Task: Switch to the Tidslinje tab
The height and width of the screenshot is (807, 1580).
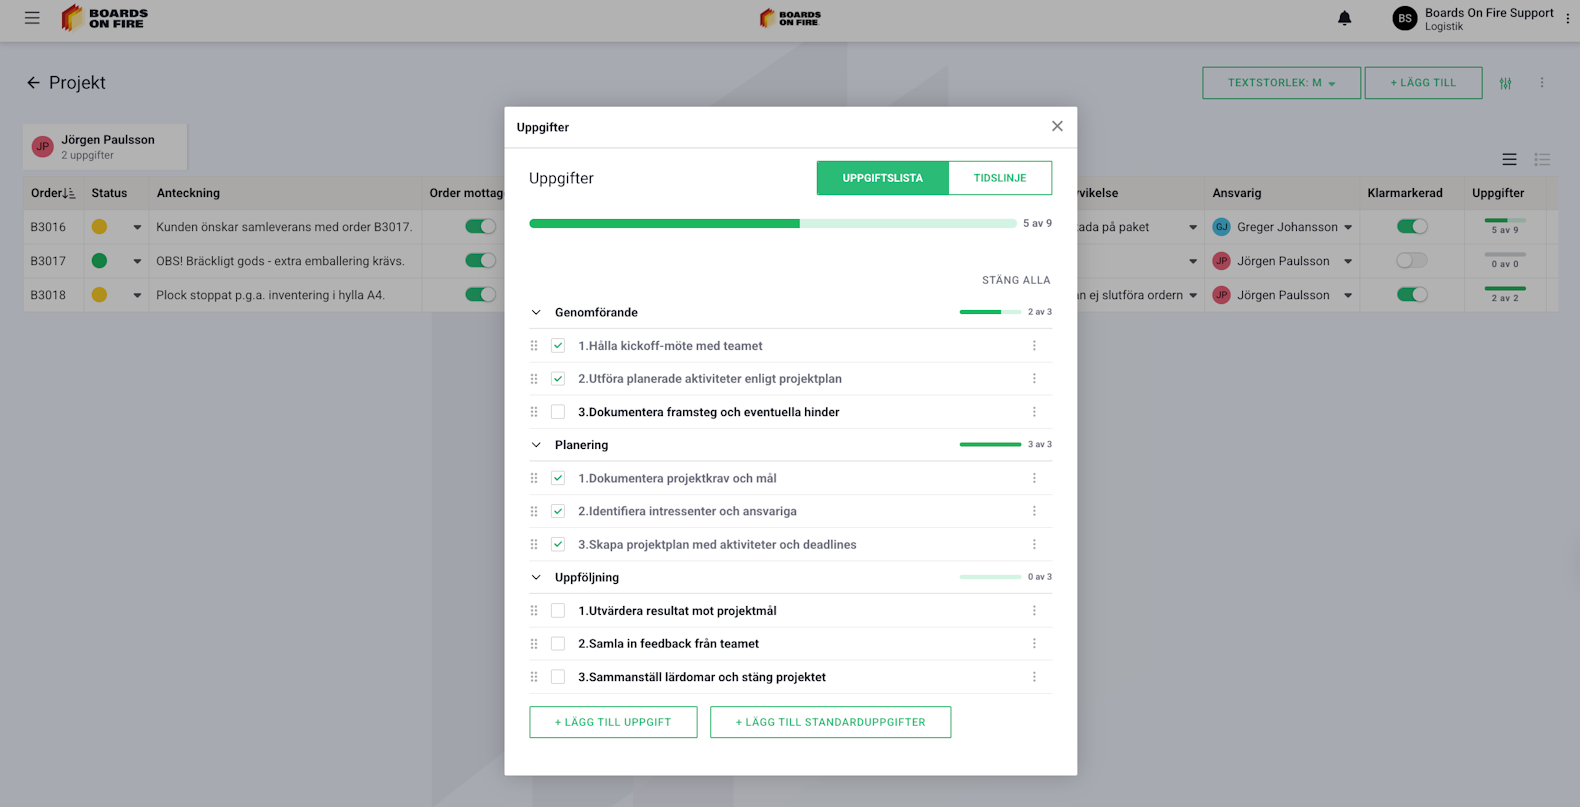Action: click(999, 178)
